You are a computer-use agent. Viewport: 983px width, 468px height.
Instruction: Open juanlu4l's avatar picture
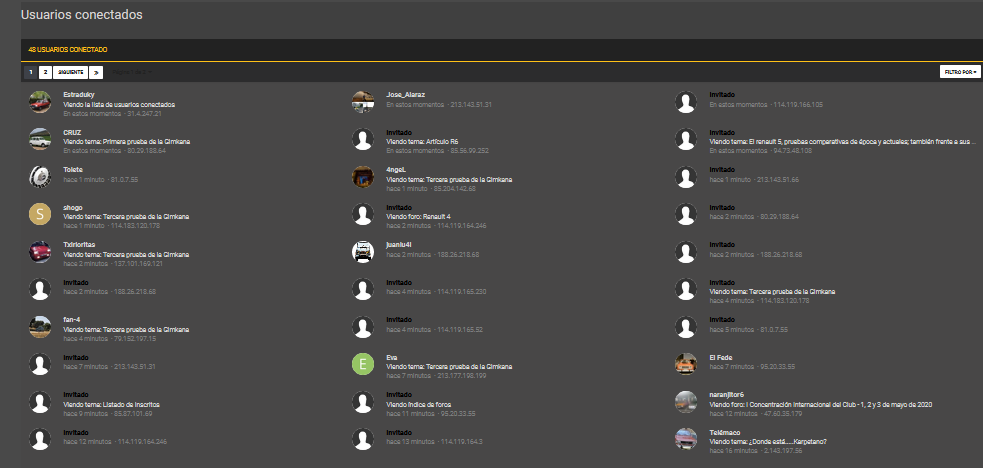point(363,252)
